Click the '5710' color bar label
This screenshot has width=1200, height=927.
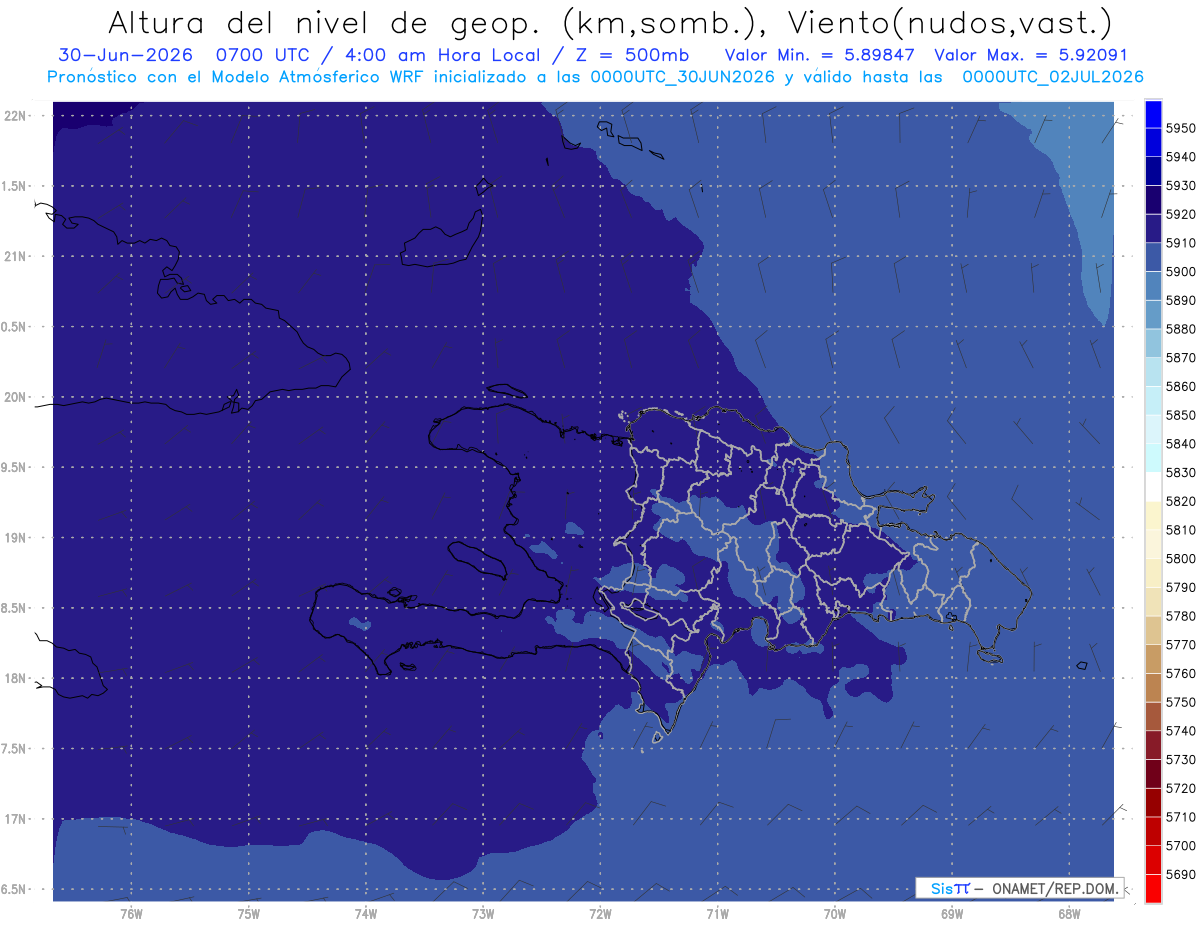[1180, 817]
